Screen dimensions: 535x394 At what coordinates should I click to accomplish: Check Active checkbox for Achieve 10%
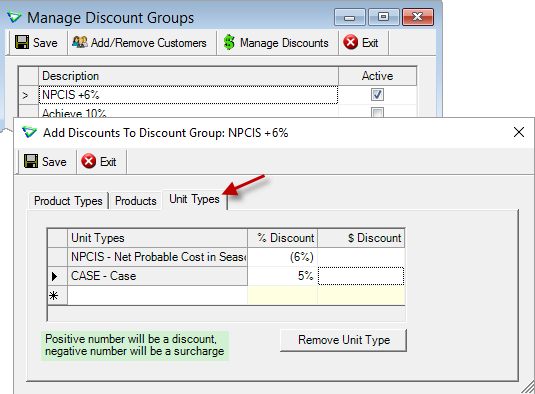[377, 112]
